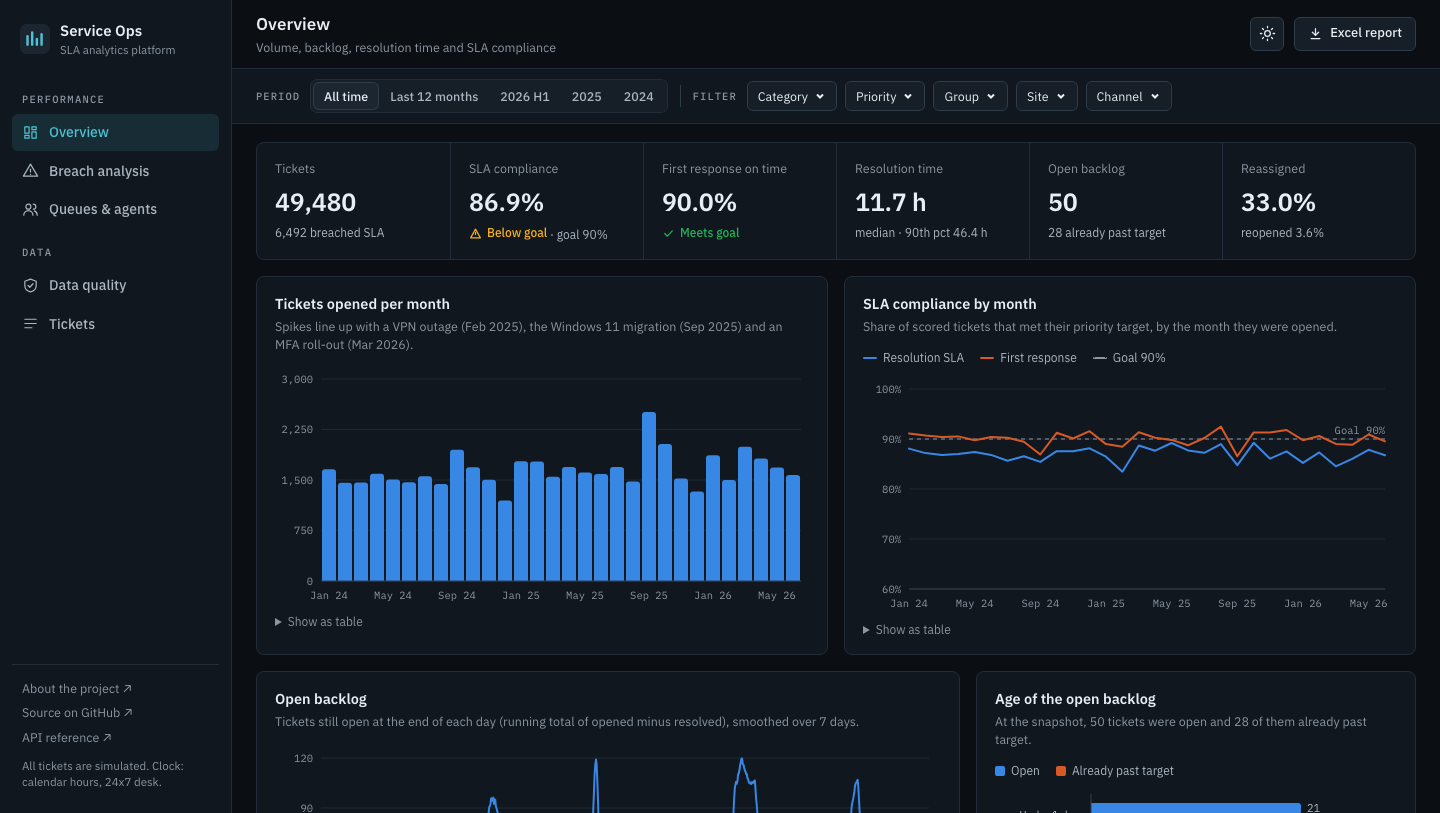Viewport: 1440px width, 813px height.
Task: Open the Tickets page from sidebar
Action: pos(115,324)
